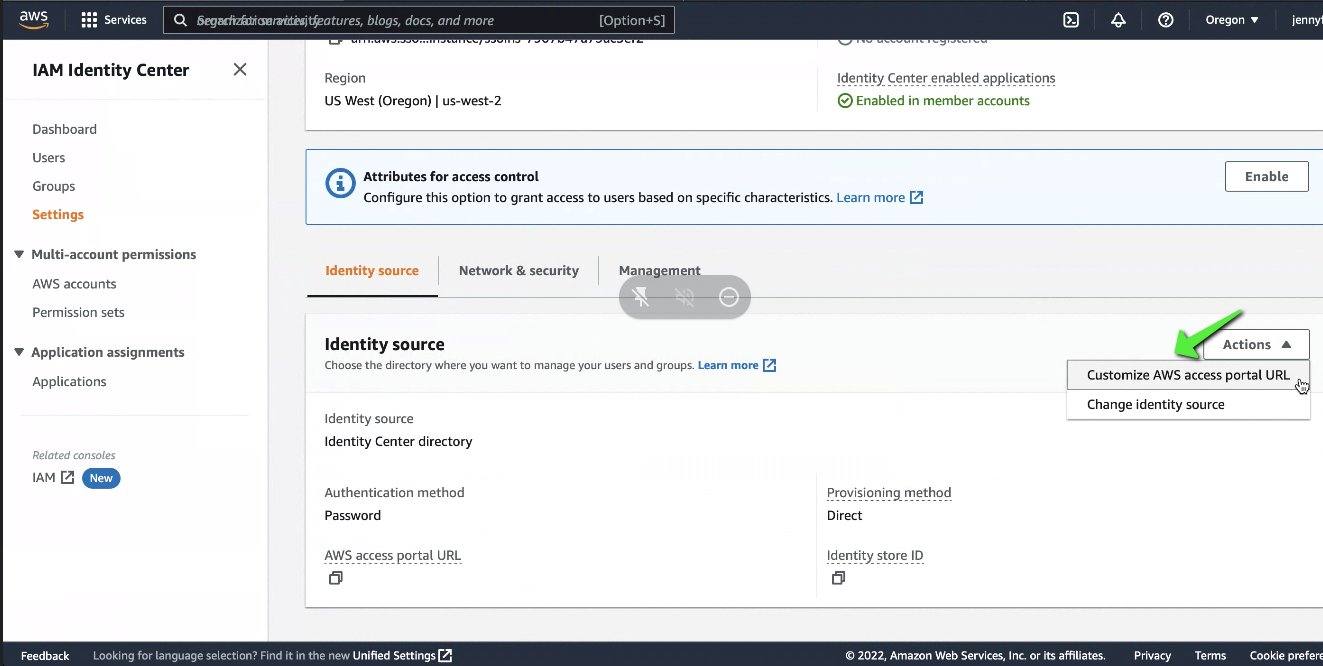Select Customize AWS access portal URL

(1188, 375)
